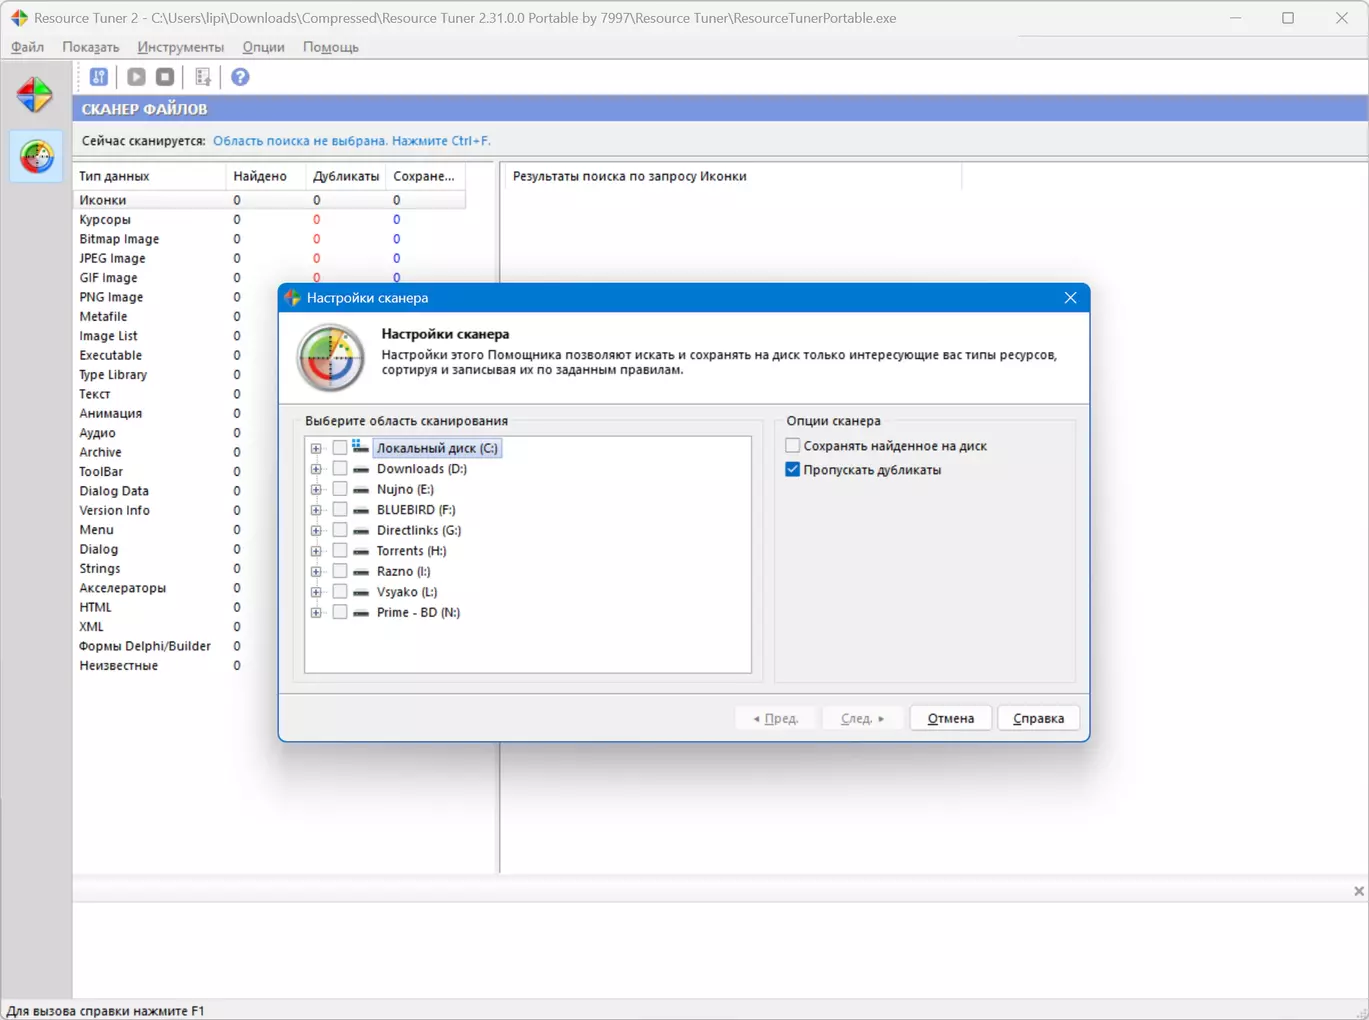Open the Инструменты menu
The width and height of the screenshot is (1369, 1020).
pos(181,47)
